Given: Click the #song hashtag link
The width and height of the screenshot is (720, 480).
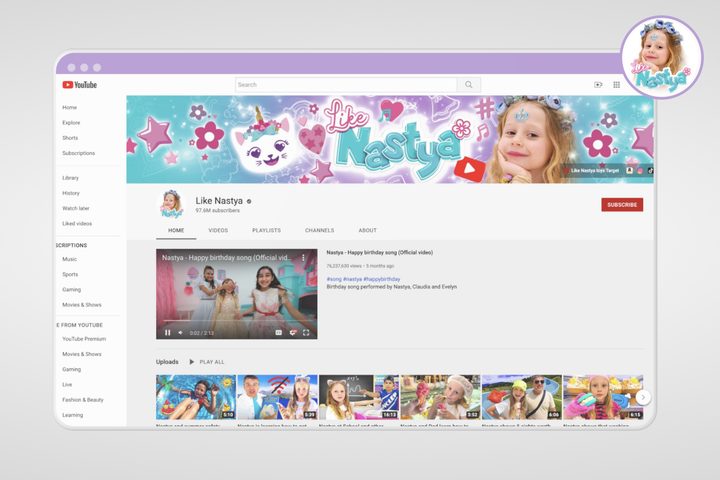Looking at the screenshot, I should point(334,279).
